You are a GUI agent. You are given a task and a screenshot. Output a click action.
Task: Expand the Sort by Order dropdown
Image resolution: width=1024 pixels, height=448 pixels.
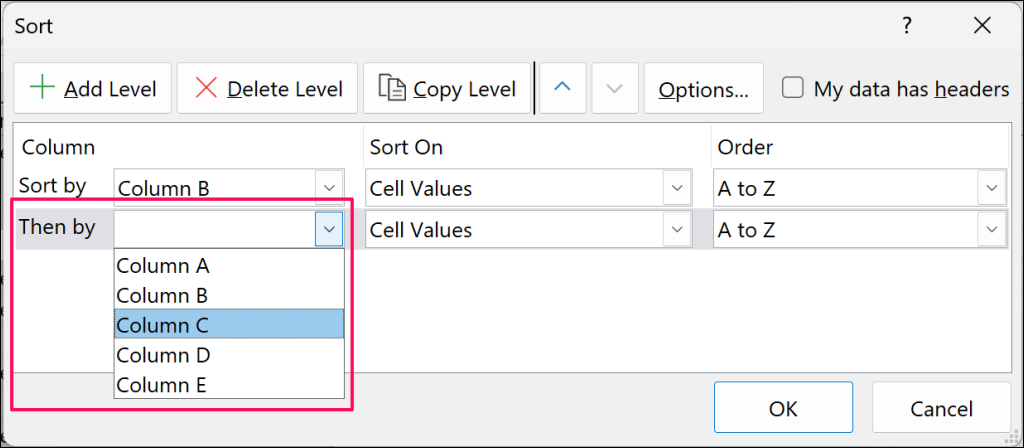click(x=991, y=188)
